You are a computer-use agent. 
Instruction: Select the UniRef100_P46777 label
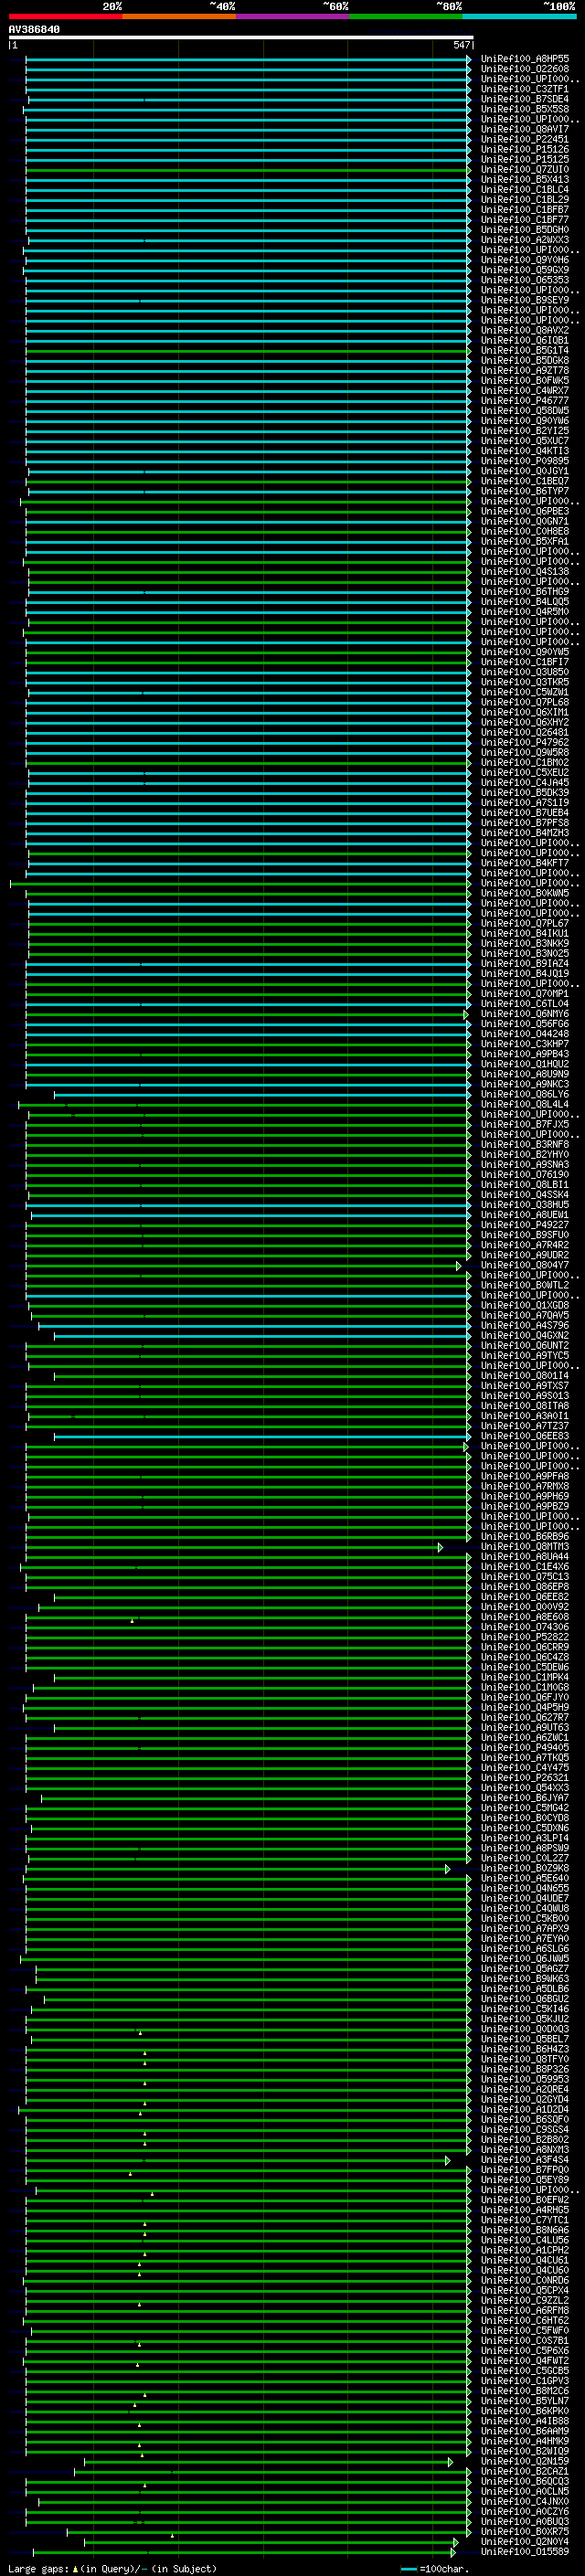point(525,400)
